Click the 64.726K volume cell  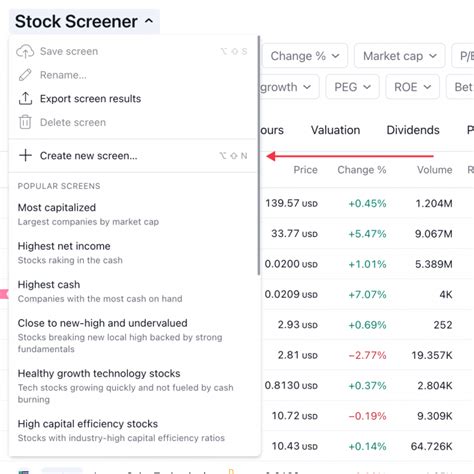(x=431, y=446)
